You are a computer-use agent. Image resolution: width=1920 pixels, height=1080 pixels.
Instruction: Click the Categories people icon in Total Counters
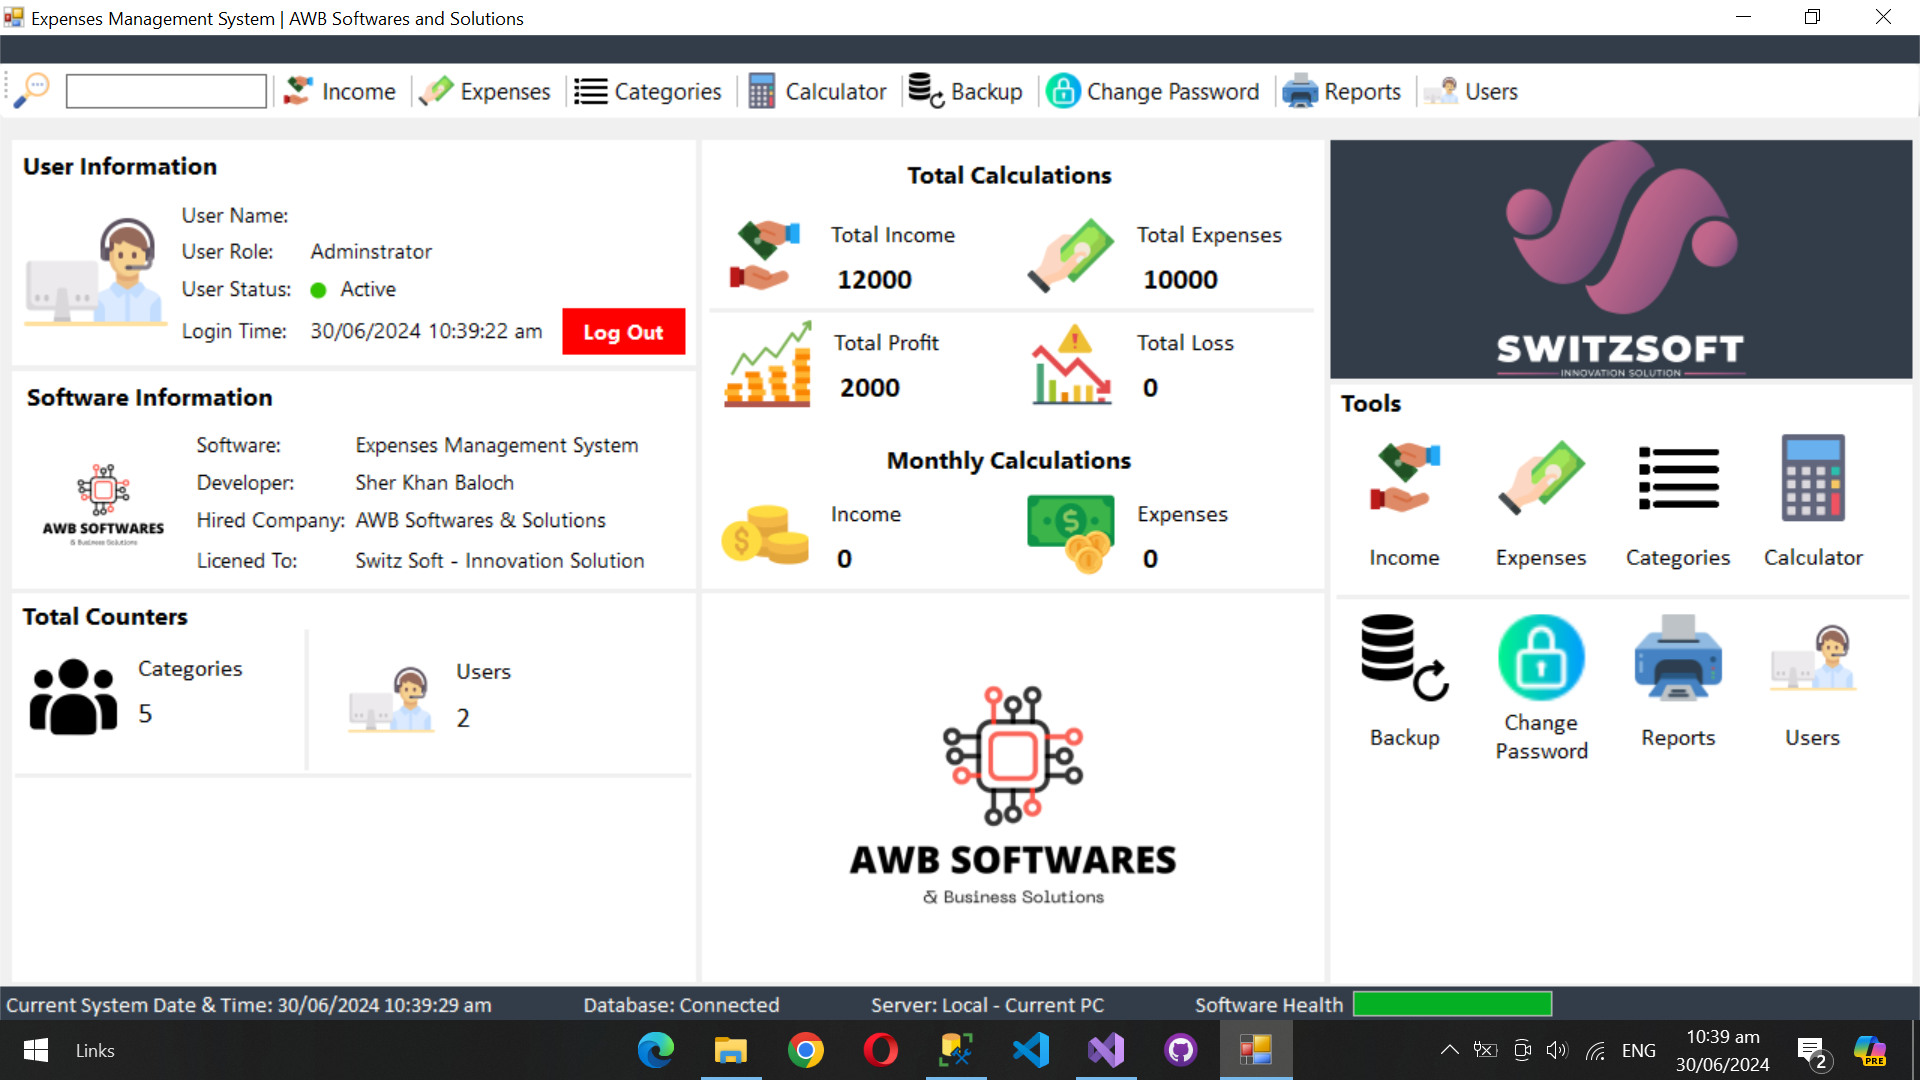(x=74, y=697)
